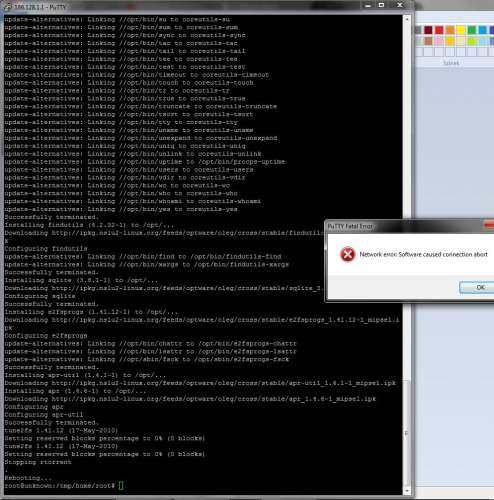This screenshot has height=500, width=494.
Task: Pick the green color in Paint
Action: click(x=472, y=30)
